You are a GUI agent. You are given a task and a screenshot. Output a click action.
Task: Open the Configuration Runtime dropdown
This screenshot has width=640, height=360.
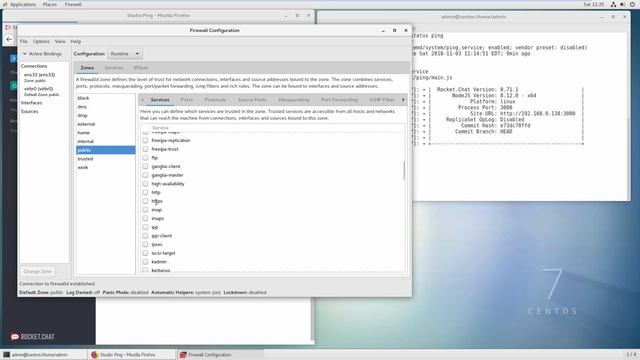pos(125,53)
